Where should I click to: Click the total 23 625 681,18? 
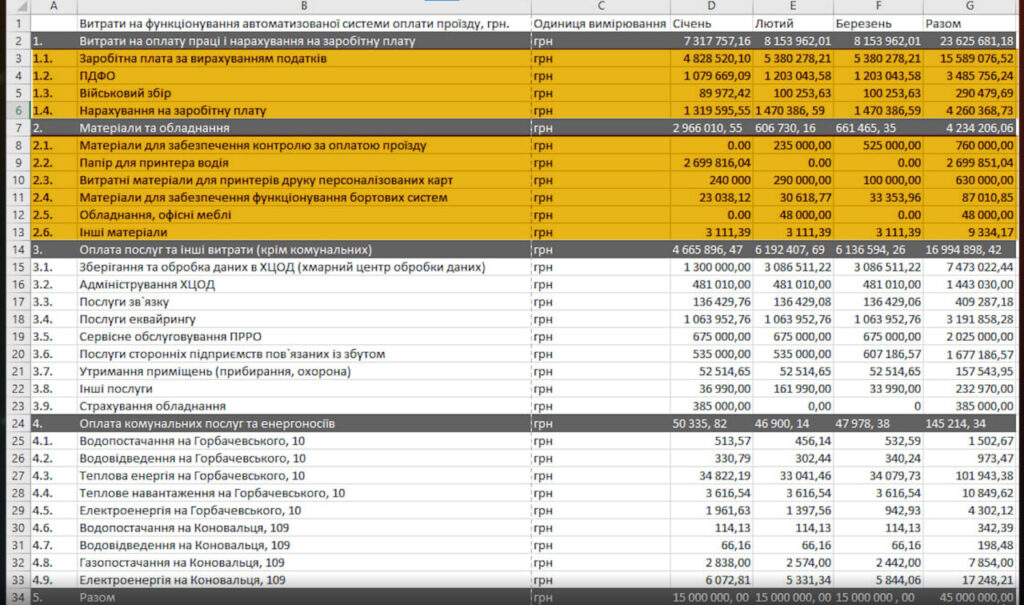click(x=977, y=41)
